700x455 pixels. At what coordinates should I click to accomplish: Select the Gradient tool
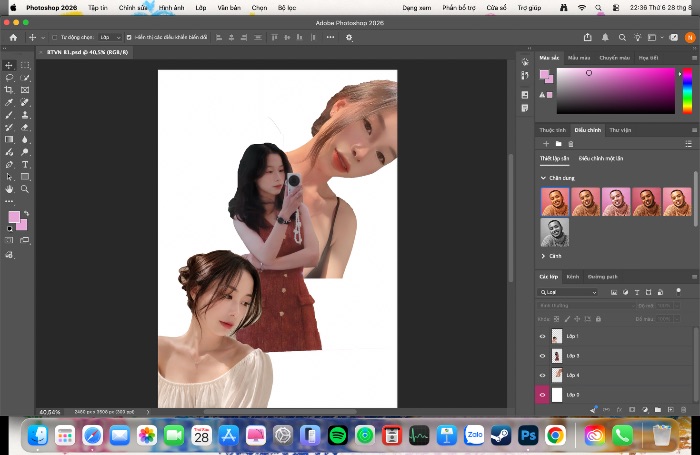pos(8,140)
